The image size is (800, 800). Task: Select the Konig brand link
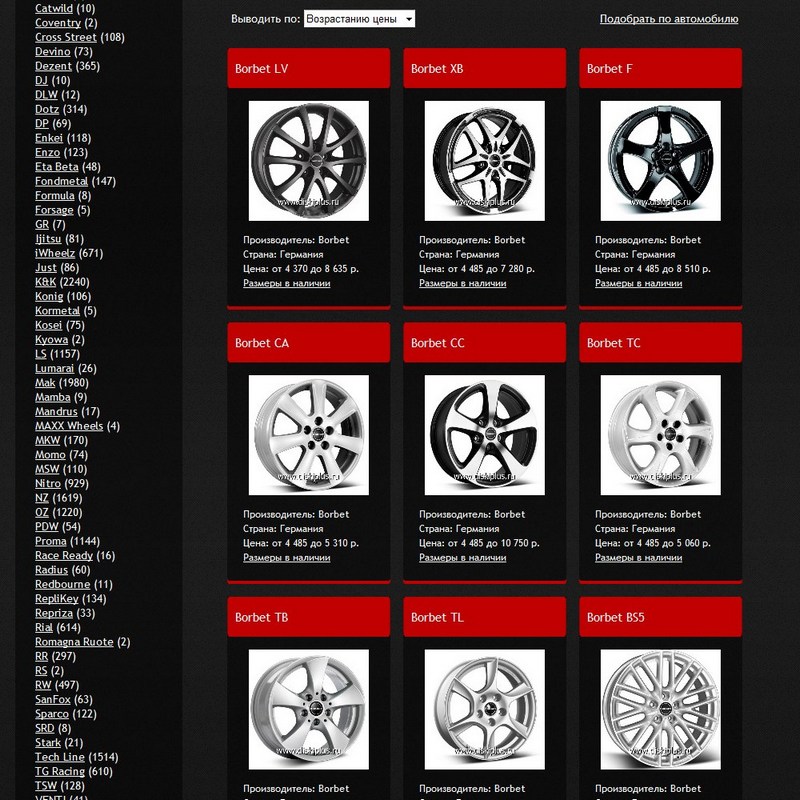click(x=49, y=296)
